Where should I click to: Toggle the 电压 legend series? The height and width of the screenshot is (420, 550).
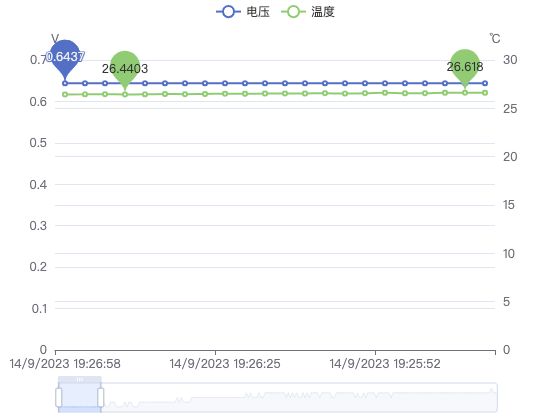coord(243,12)
